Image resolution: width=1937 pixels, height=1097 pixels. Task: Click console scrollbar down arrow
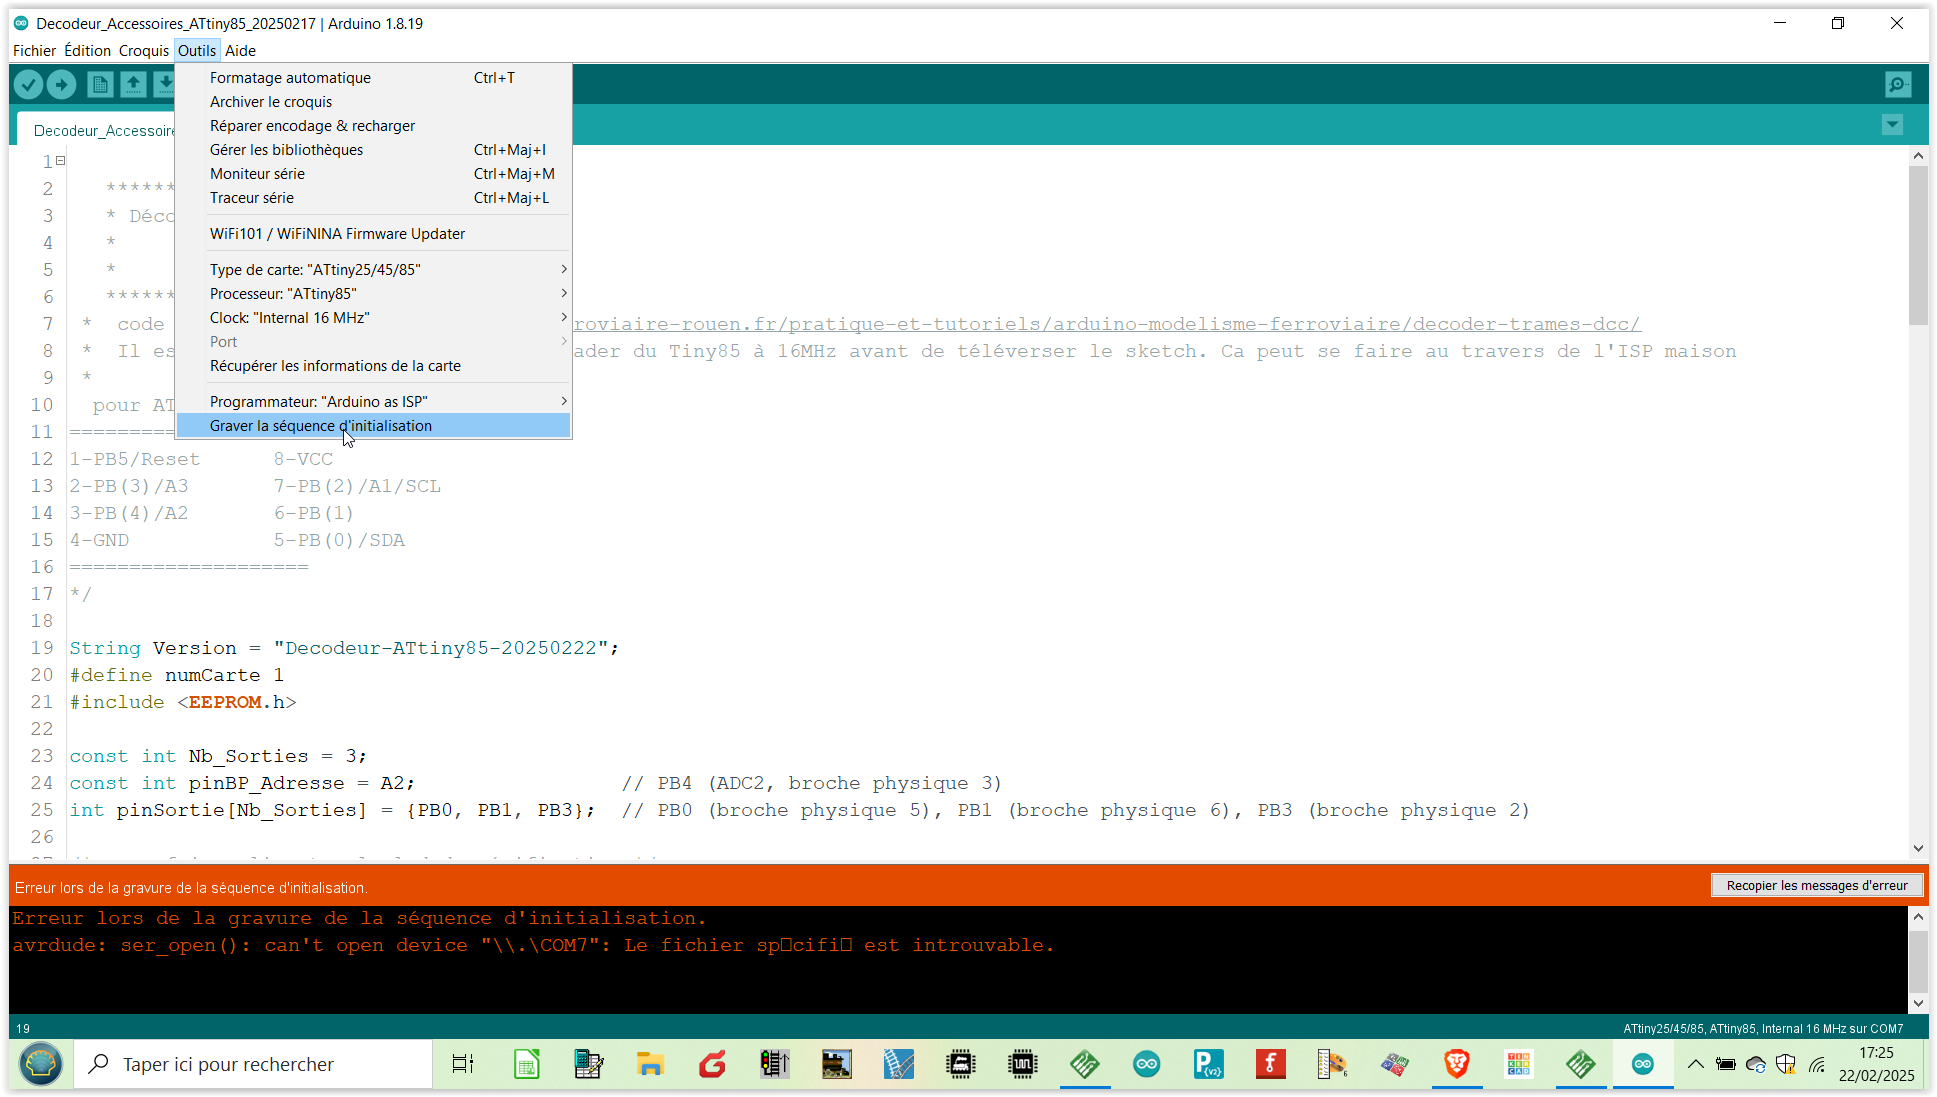1917,1003
